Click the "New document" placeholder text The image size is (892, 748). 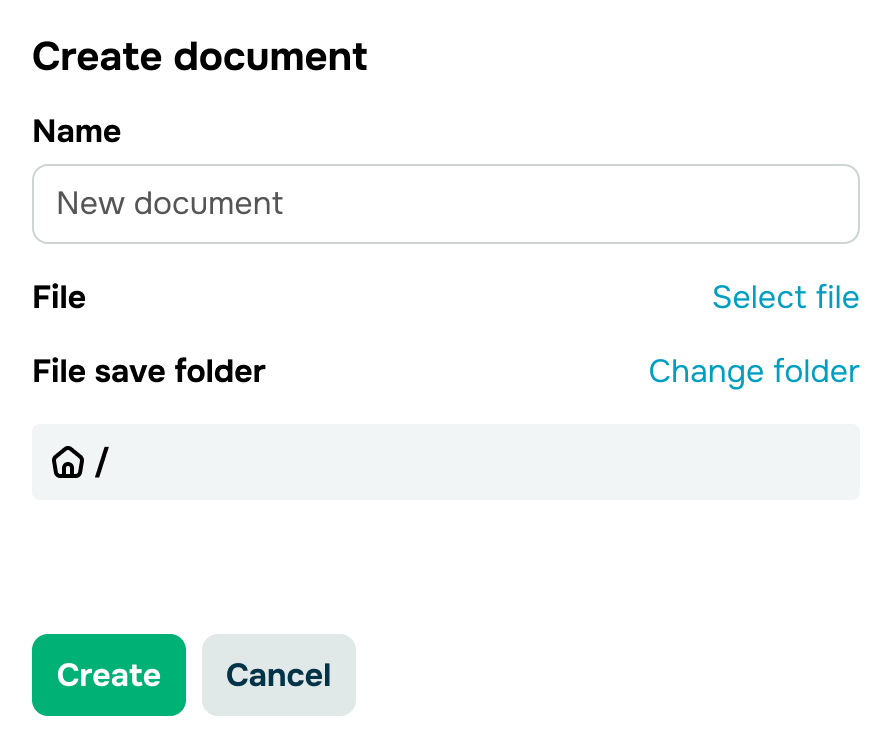[170, 203]
